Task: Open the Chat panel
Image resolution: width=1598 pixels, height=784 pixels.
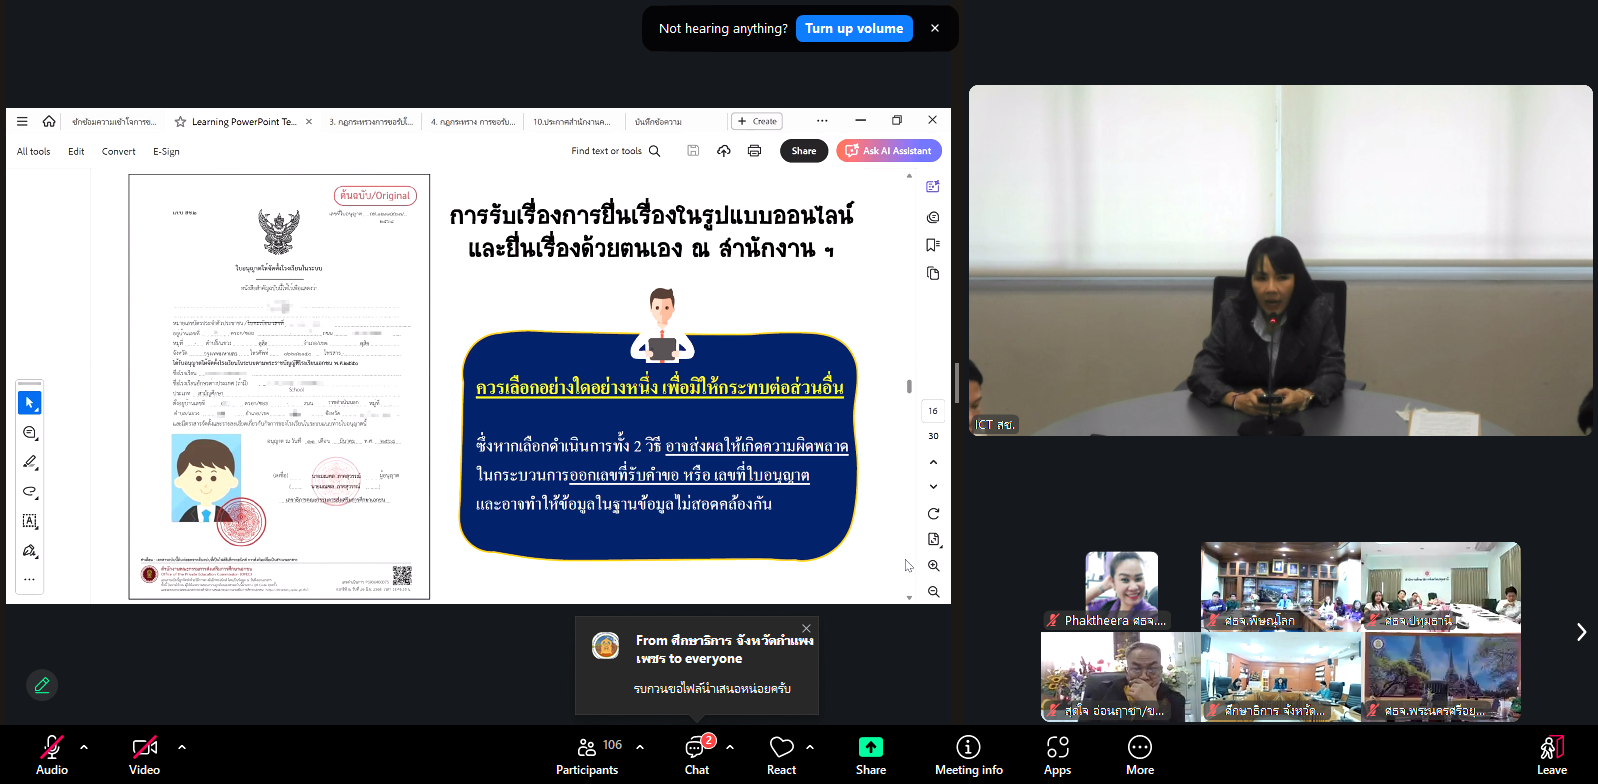Action: (x=697, y=754)
